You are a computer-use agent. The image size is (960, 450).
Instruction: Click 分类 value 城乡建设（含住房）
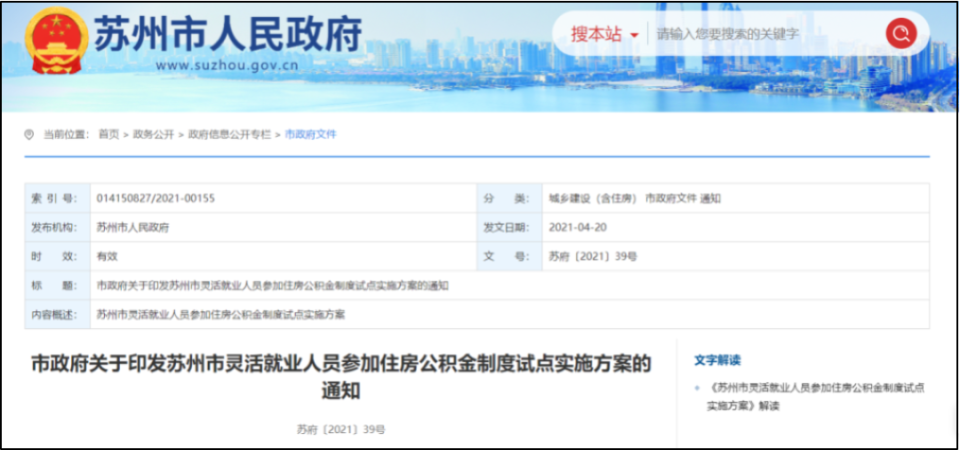[593, 198]
